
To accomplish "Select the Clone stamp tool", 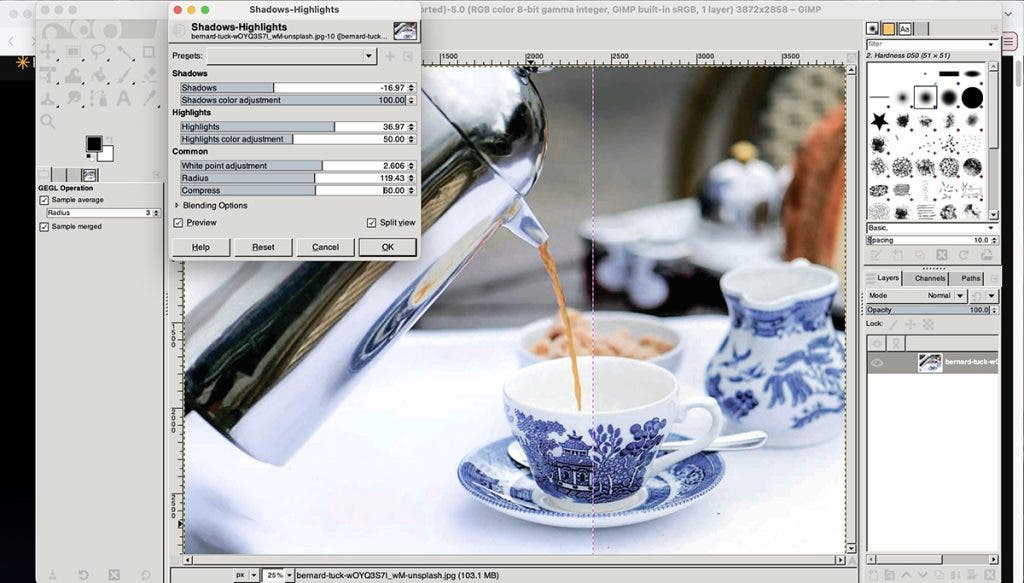I will 48,99.
